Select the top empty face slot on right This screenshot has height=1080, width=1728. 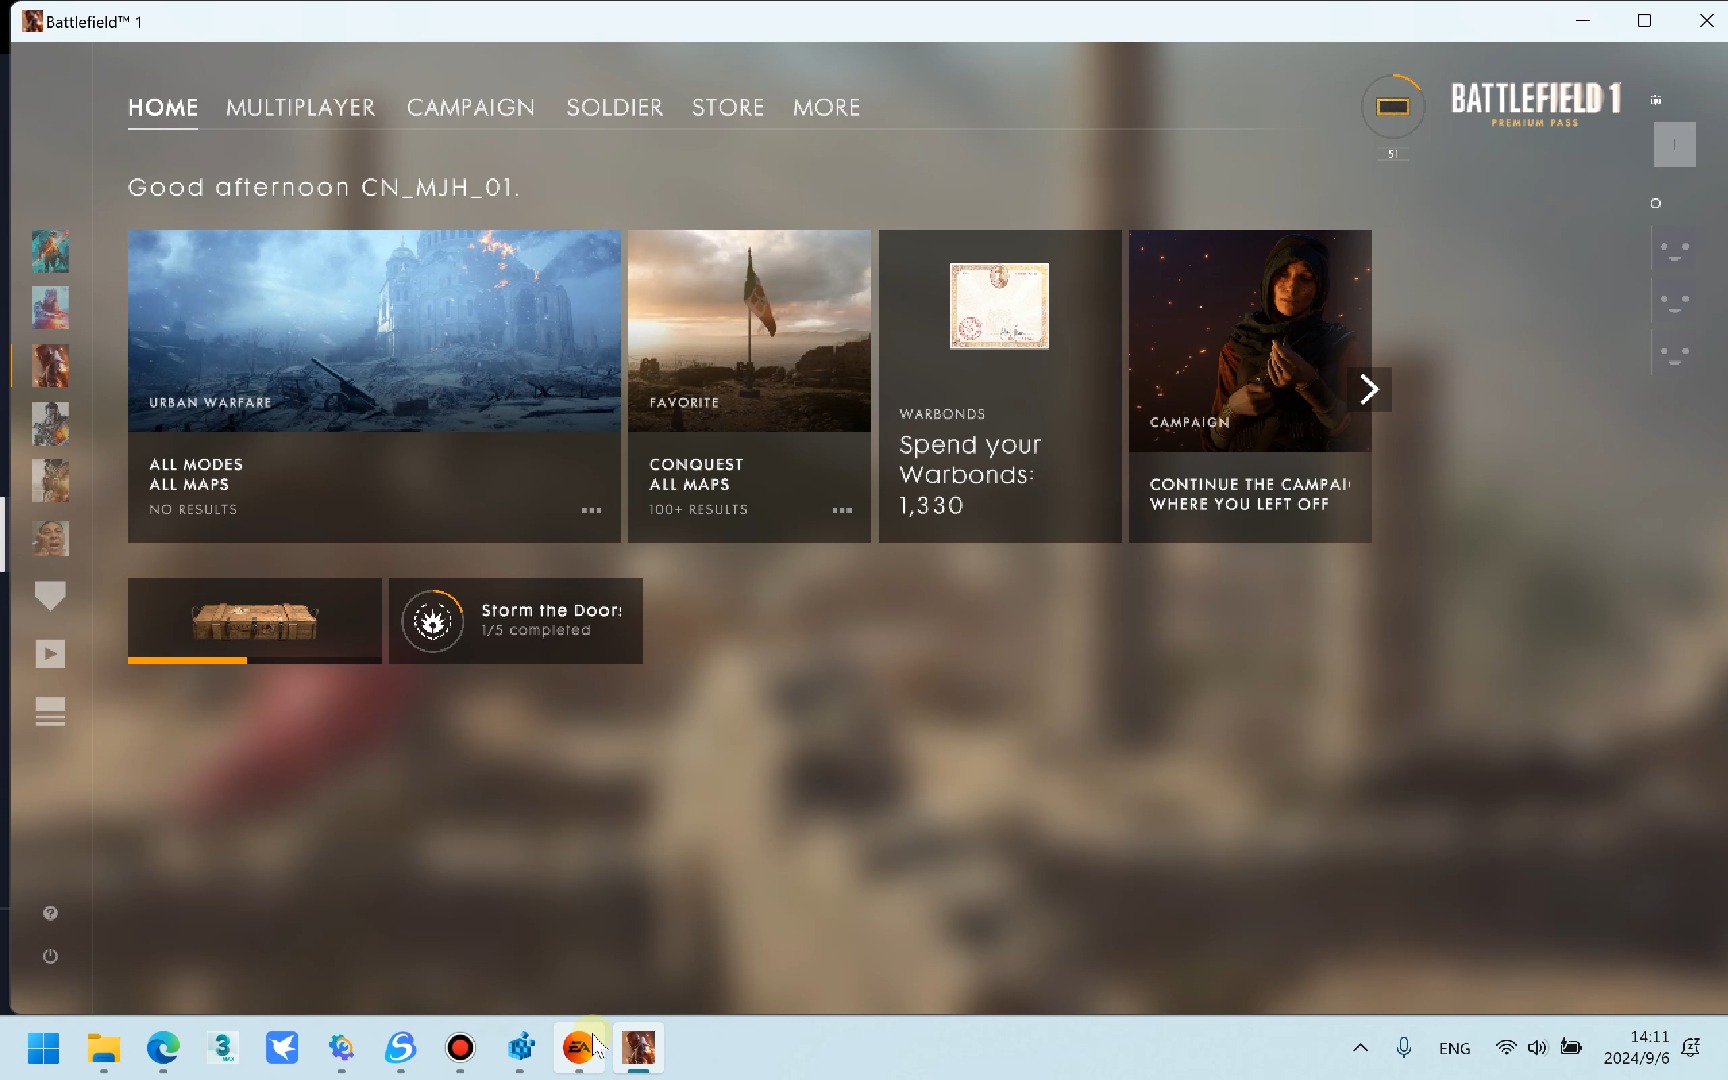[x=1675, y=250]
